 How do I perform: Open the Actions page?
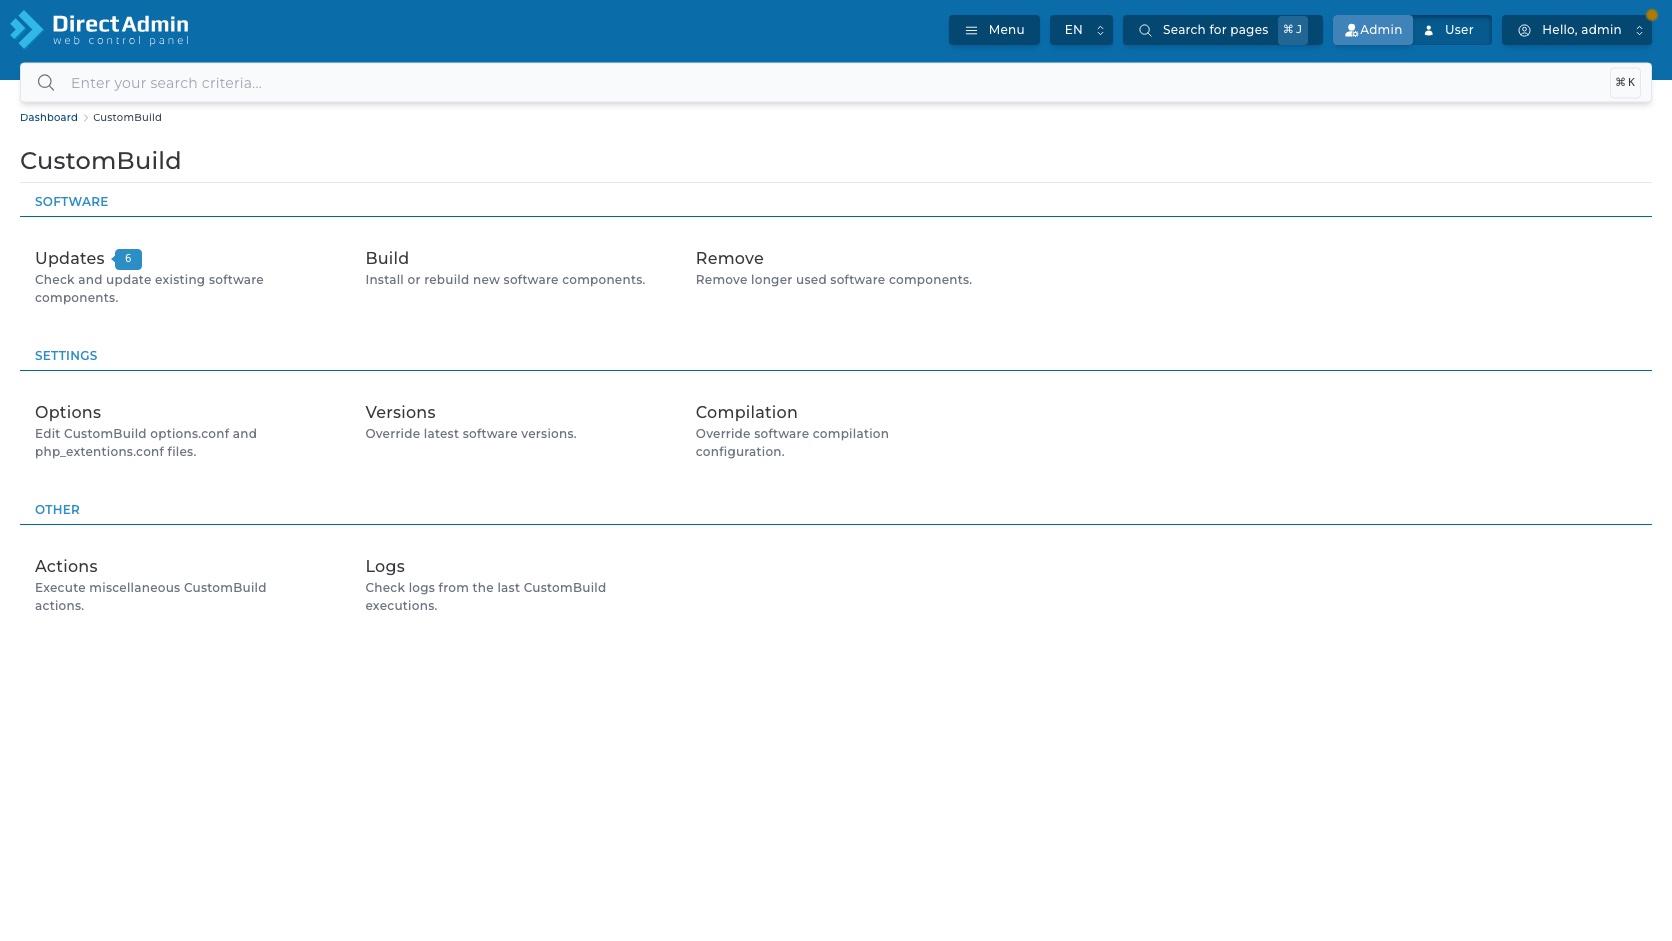click(66, 566)
